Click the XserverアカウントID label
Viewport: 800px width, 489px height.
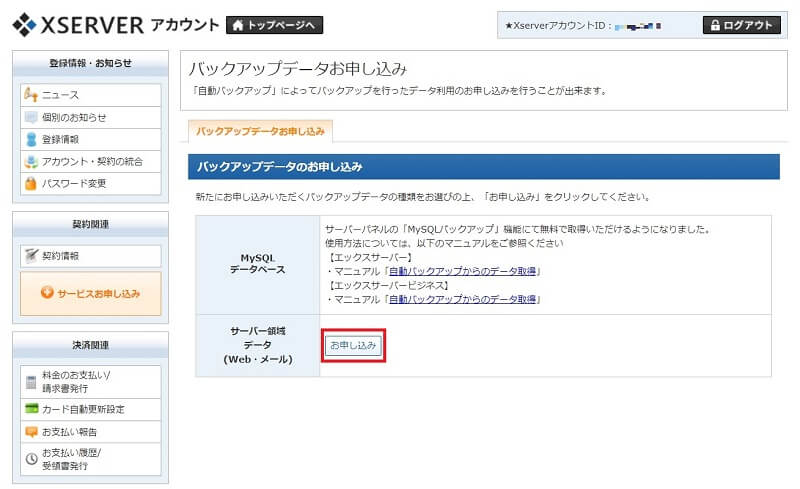click(x=558, y=25)
